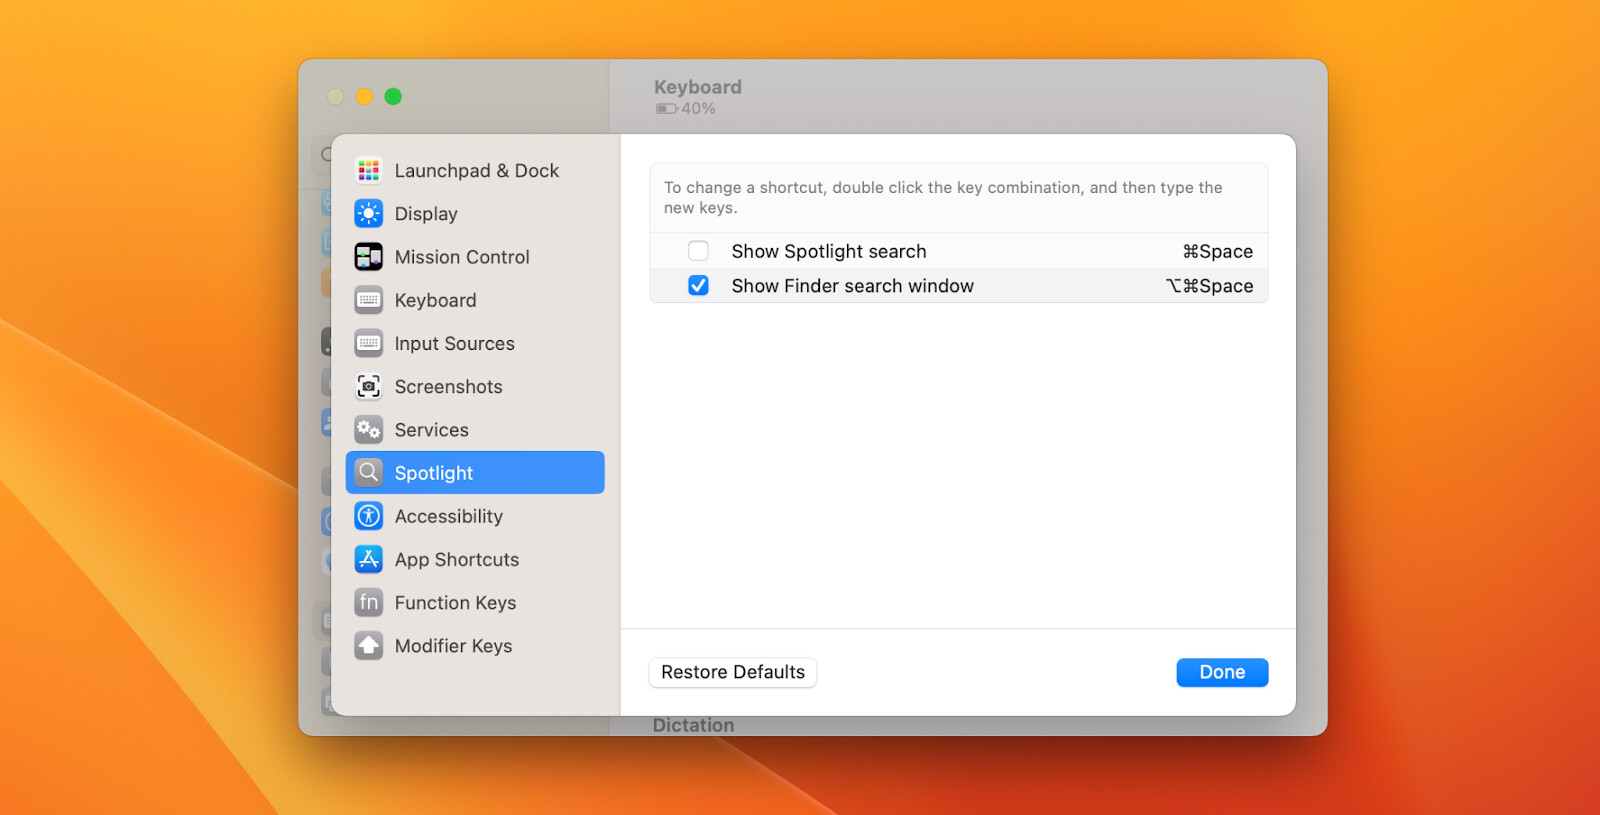
Task: Open the Services gears icon
Action: (x=368, y=430)
